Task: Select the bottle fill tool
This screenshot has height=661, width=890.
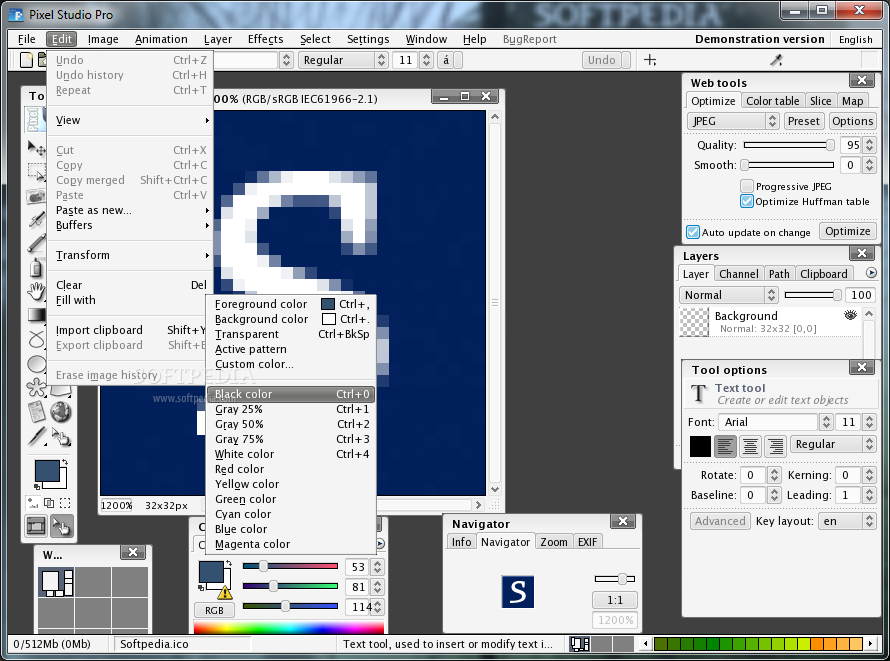Action: (x=36, y=267)
